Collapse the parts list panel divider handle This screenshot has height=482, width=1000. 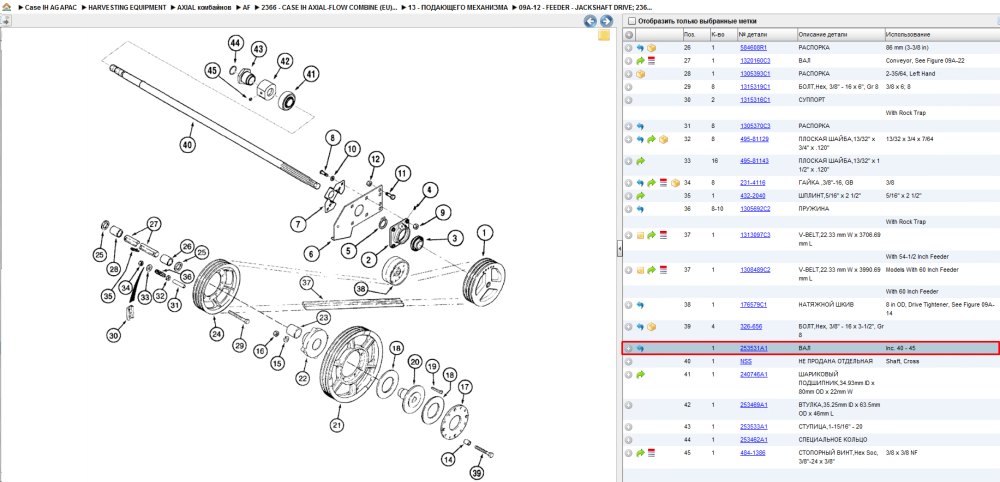click(619, 250)
